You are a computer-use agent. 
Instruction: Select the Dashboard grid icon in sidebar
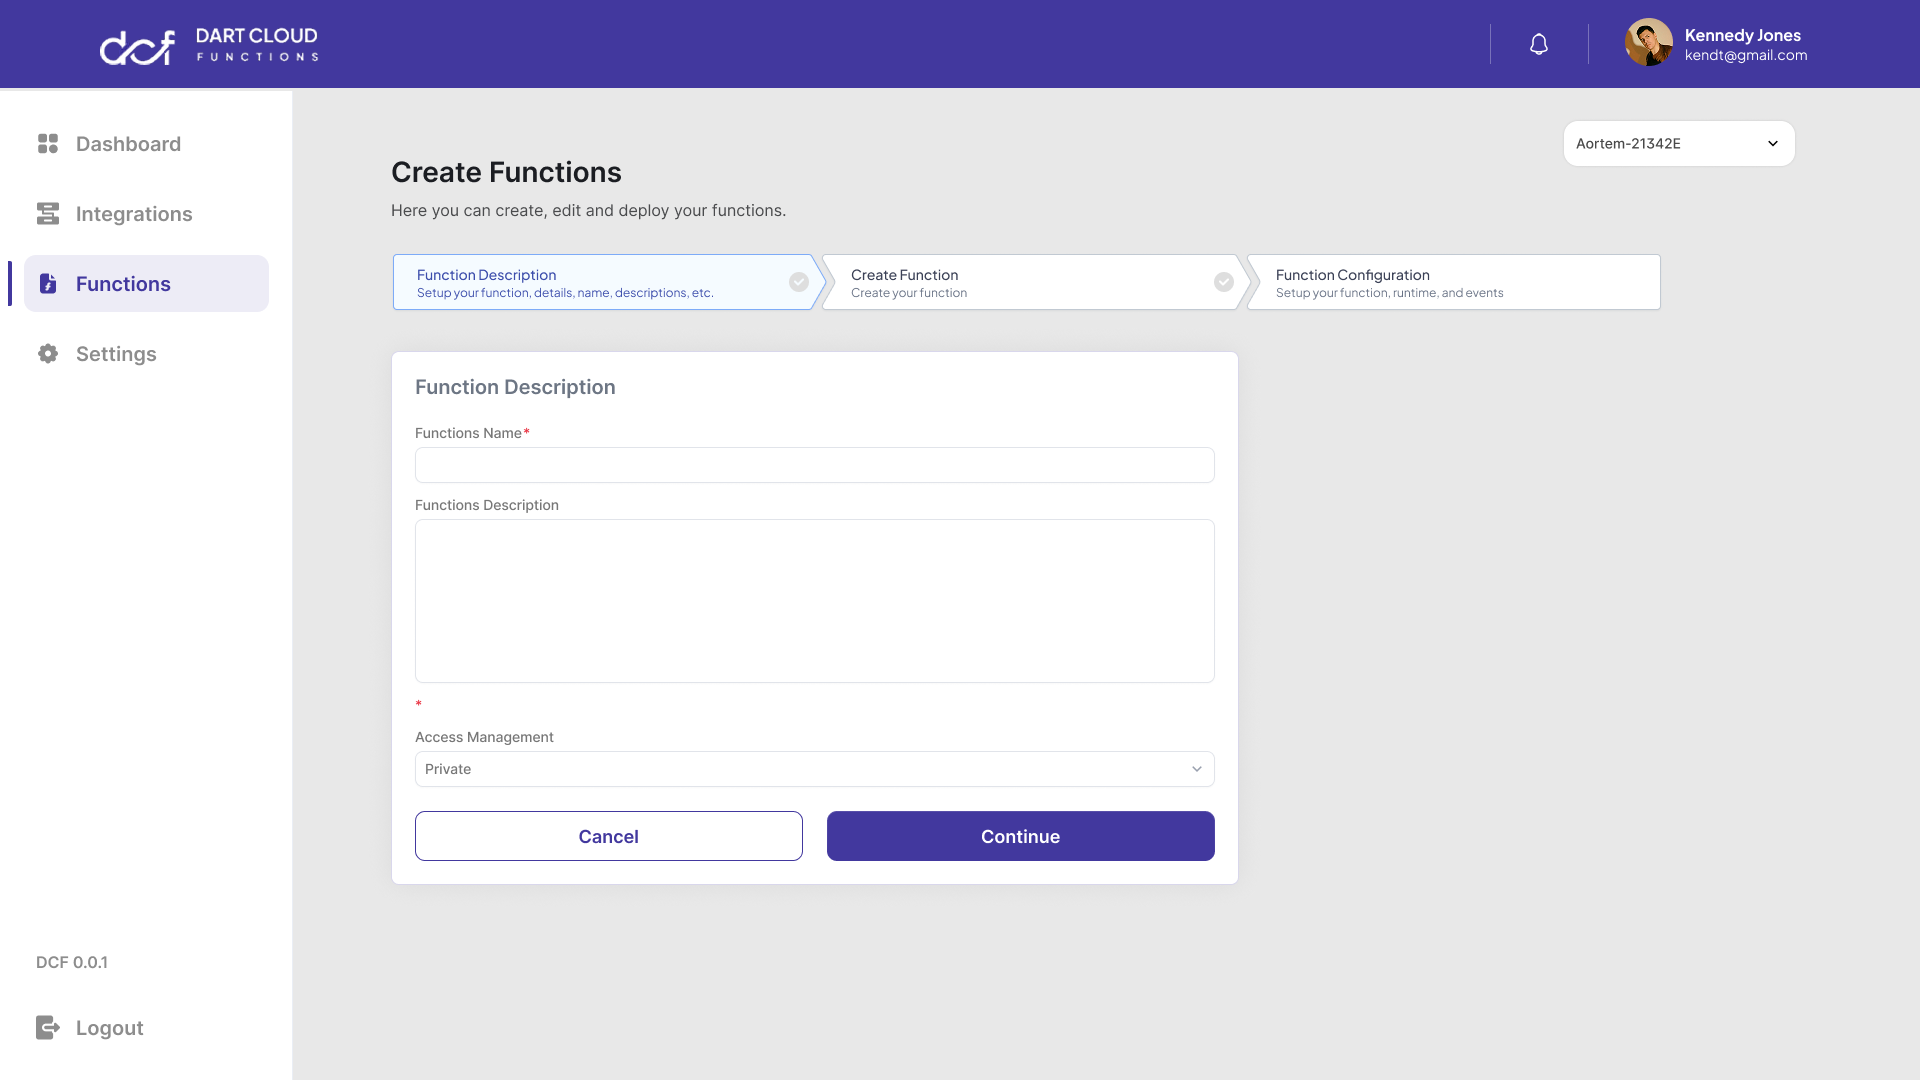click(47, 143)
